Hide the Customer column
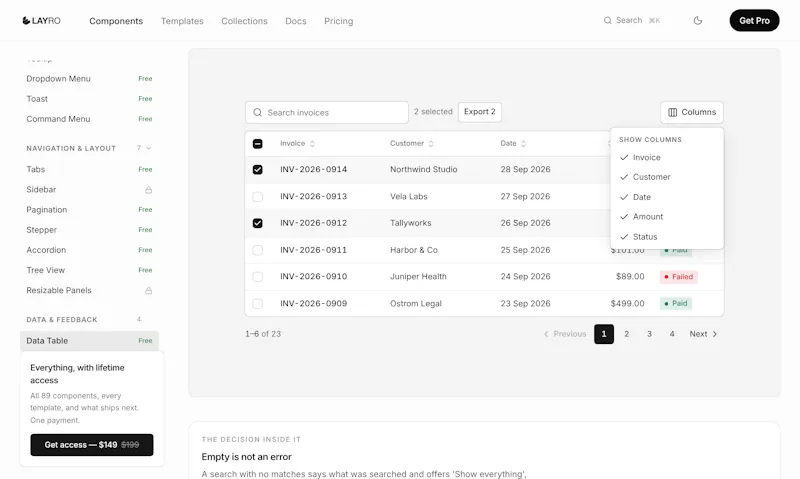 coord(667,177)
